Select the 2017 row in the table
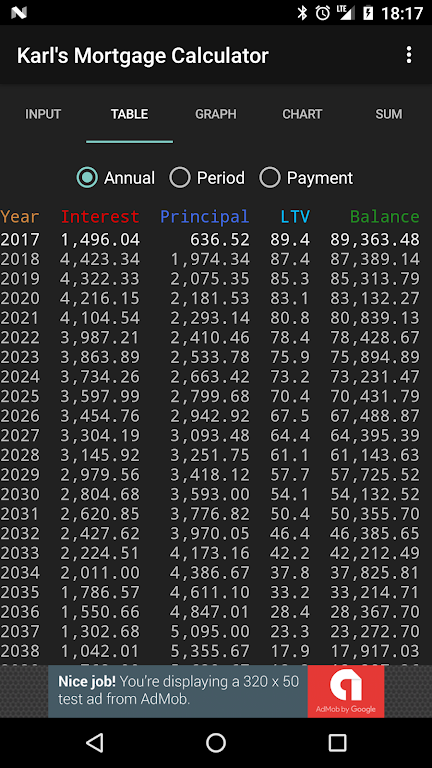The image size is (432, 768). (210, 240)
